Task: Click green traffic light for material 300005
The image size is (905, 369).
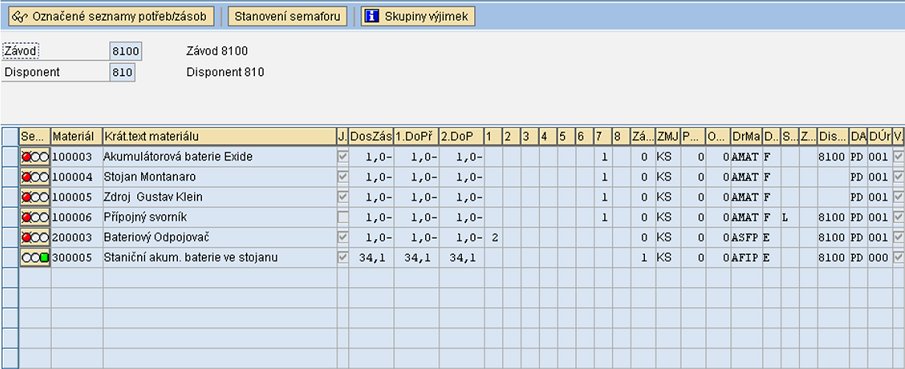Action: [44, 258]
